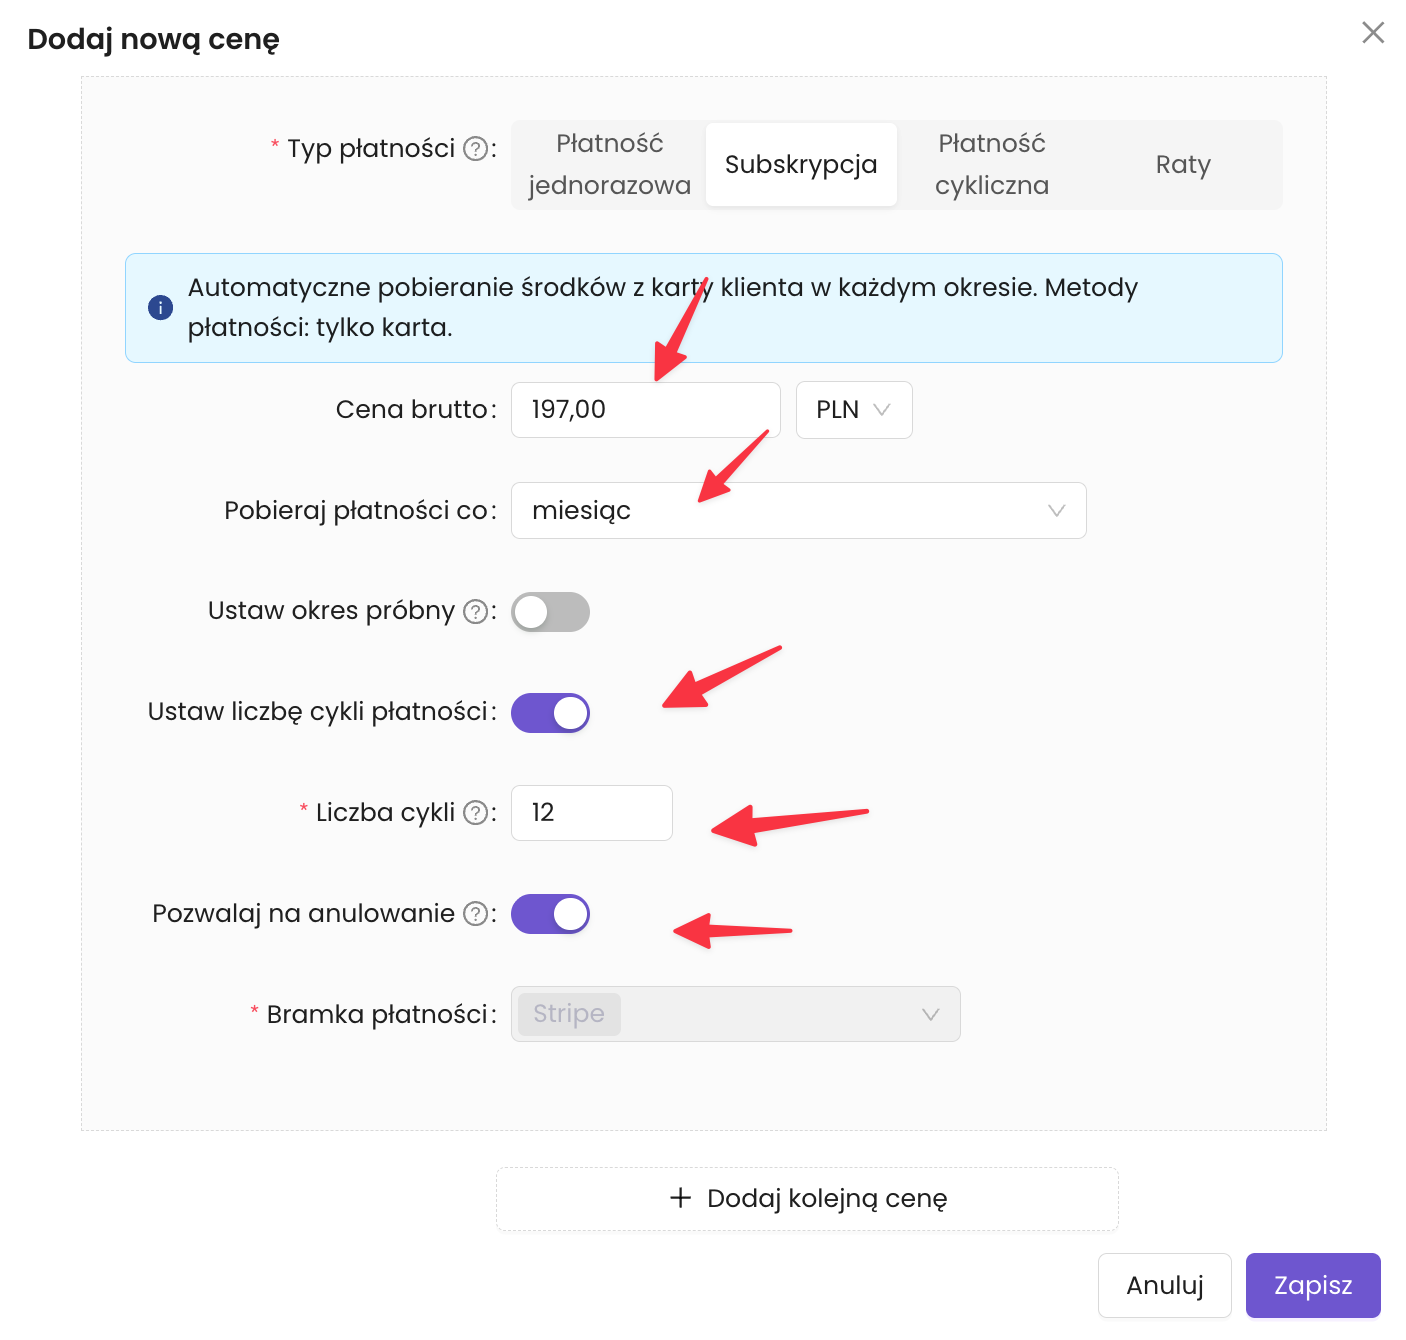Click help icon beside Pozwalaj na anulowanie
This screenshot has width=1406, height=1340.
[476, 914]
